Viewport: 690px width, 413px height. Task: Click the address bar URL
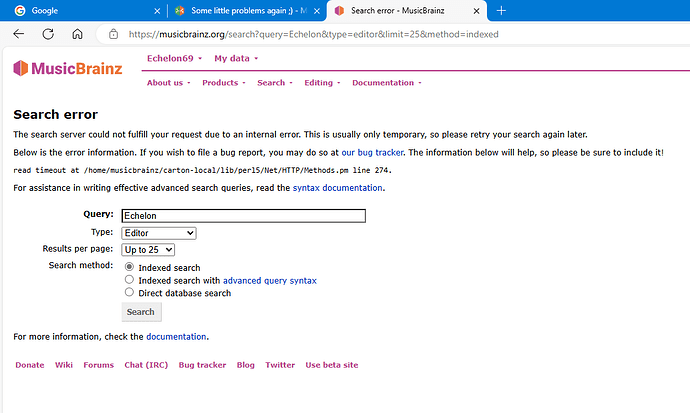(313, 34)
